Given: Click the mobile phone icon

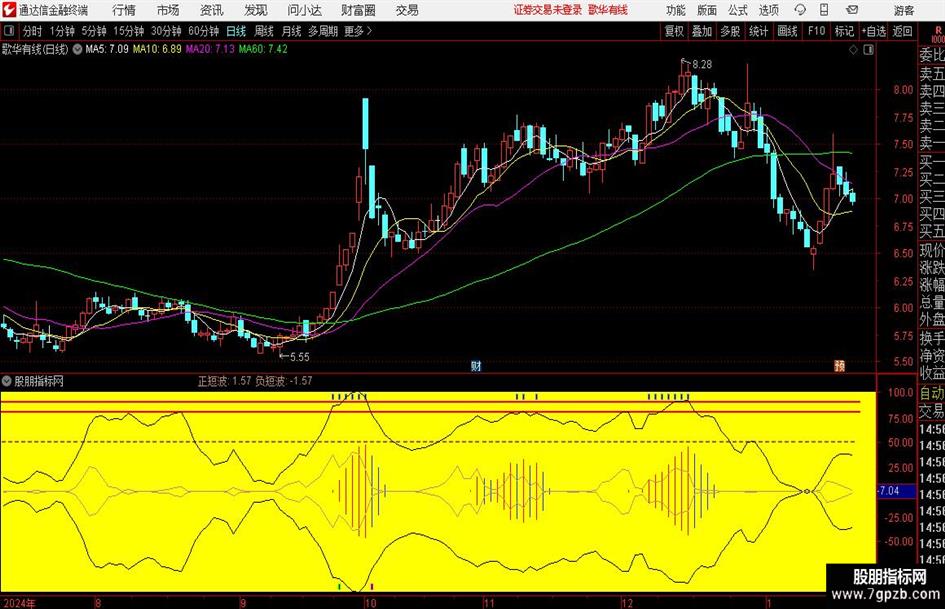Looking at the screenshot, I should [x=824, y=10].
